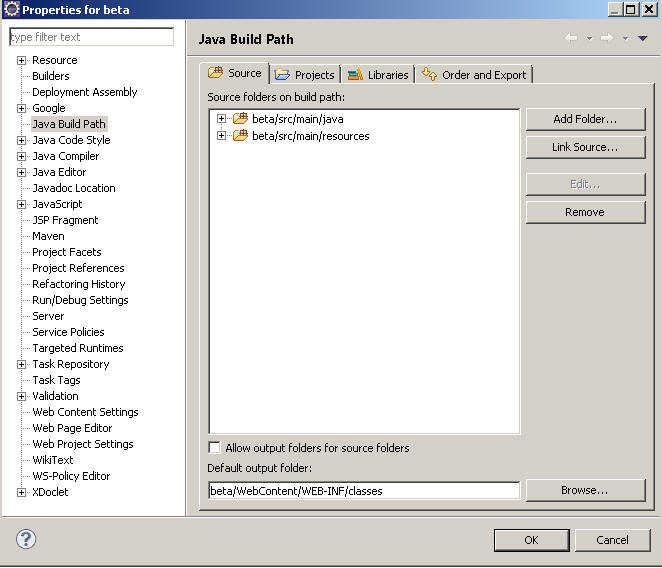
Task: Select Web Project Settings in the tree
Action: [x=83, y=444]
